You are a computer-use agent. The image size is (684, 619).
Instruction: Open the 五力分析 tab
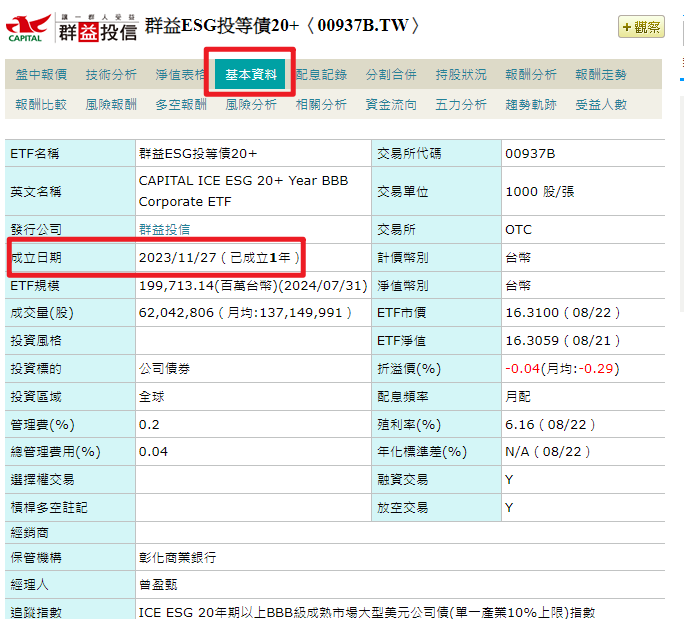pyautogui.click(x=461, y=104)
